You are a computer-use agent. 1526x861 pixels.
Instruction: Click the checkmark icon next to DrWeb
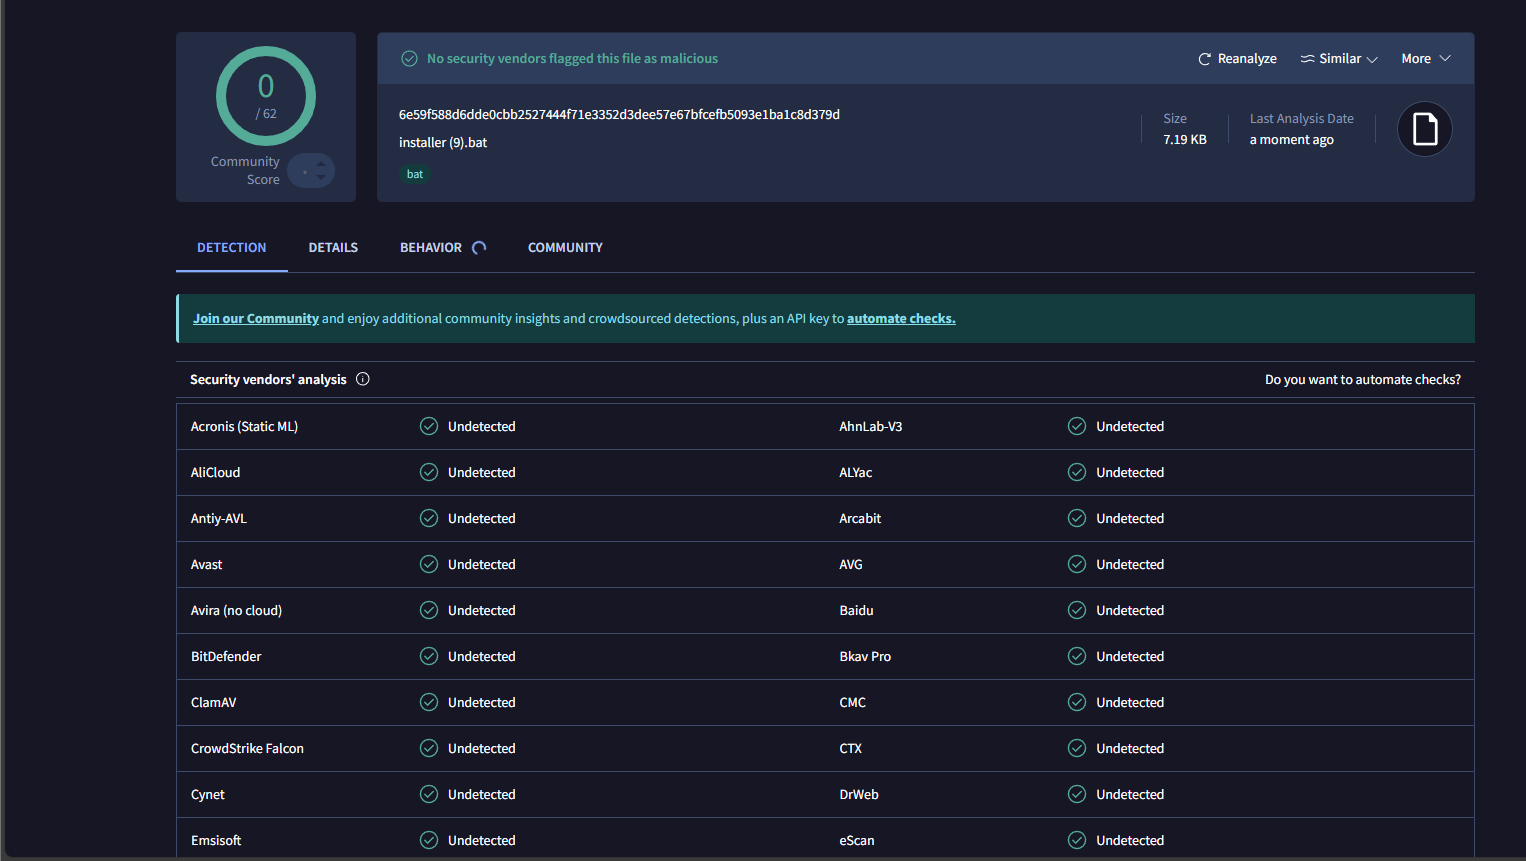tap(1076, 794)
